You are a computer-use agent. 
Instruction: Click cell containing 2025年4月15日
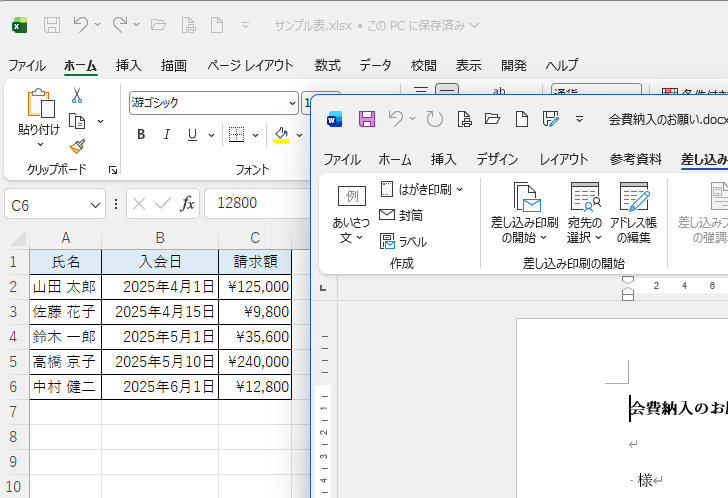point(160,312)
